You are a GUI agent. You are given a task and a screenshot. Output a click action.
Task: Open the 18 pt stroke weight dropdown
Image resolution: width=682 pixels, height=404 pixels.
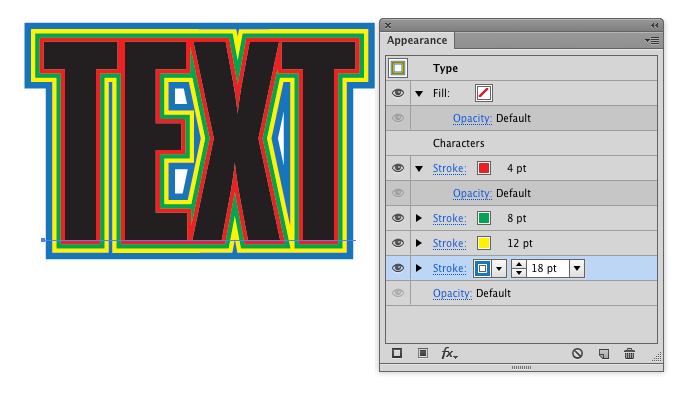tap(577, 269)
